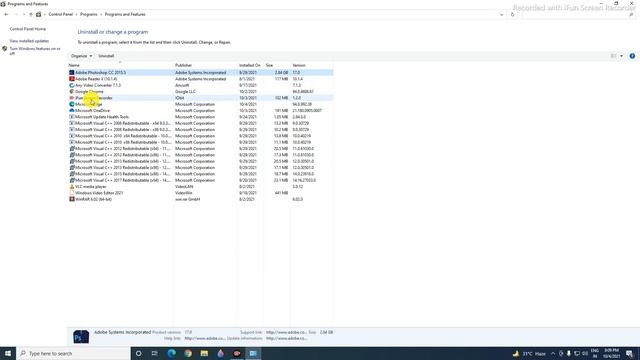
Task: Click the volume speaker tray icon
Action: click(x=585, y=353)
